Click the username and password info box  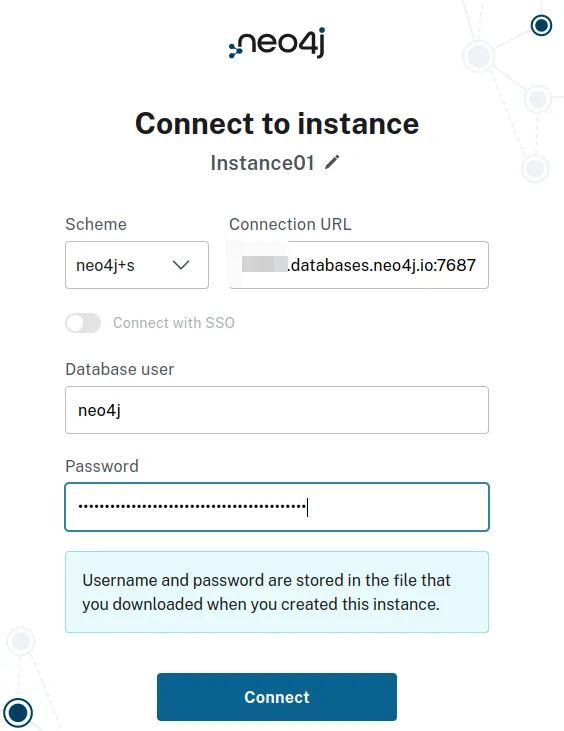pyautogui.click(x=277, y=592)
